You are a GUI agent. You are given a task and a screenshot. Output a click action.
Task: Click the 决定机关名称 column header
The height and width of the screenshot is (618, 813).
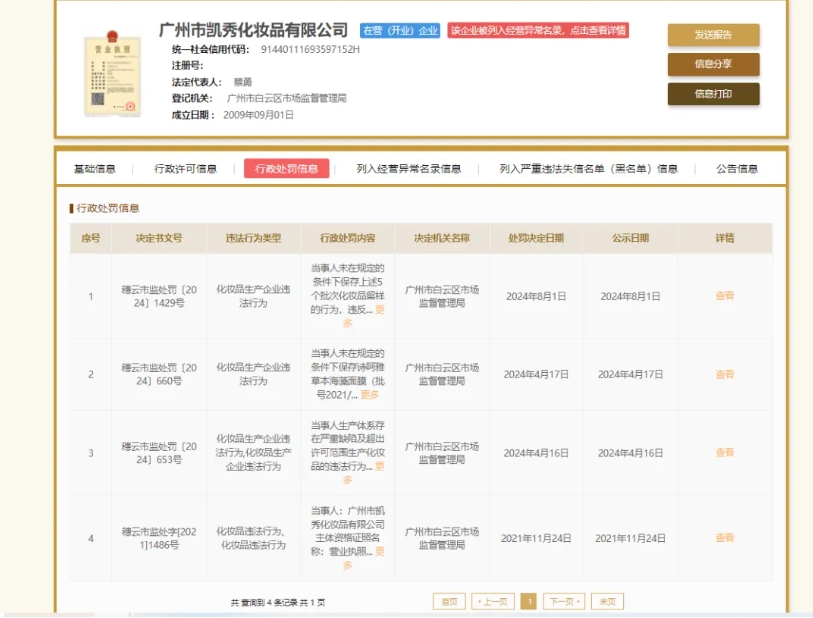[442, 238]
